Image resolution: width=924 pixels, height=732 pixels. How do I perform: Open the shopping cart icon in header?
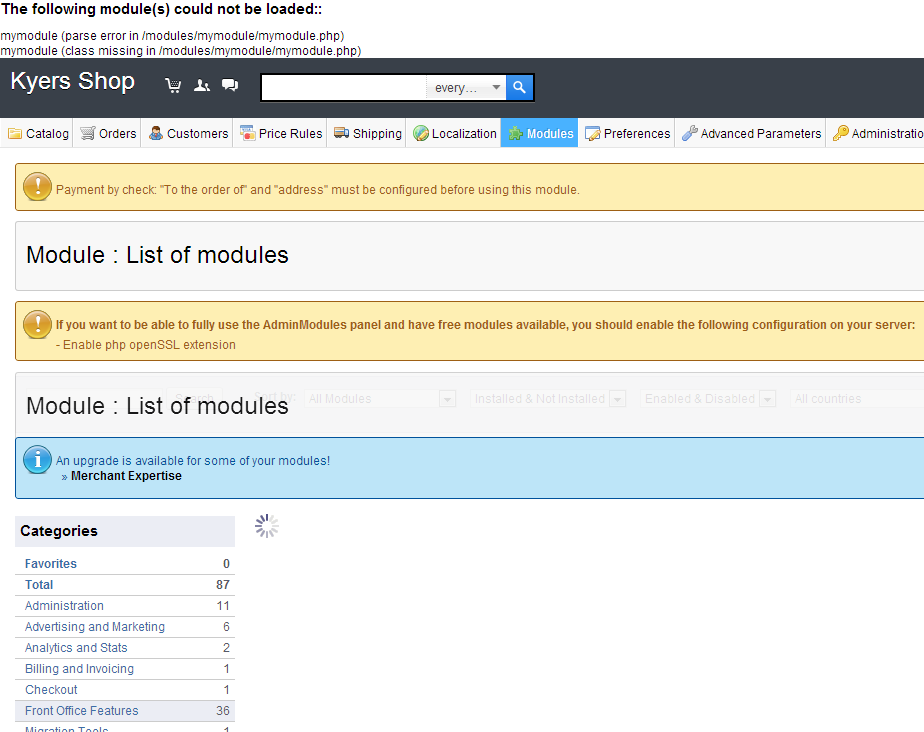pos(173,86)
